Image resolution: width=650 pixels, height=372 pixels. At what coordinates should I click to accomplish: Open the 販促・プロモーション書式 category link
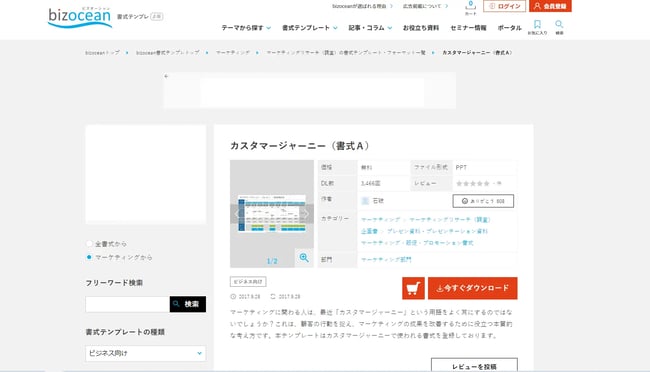[x=439, y=243]
